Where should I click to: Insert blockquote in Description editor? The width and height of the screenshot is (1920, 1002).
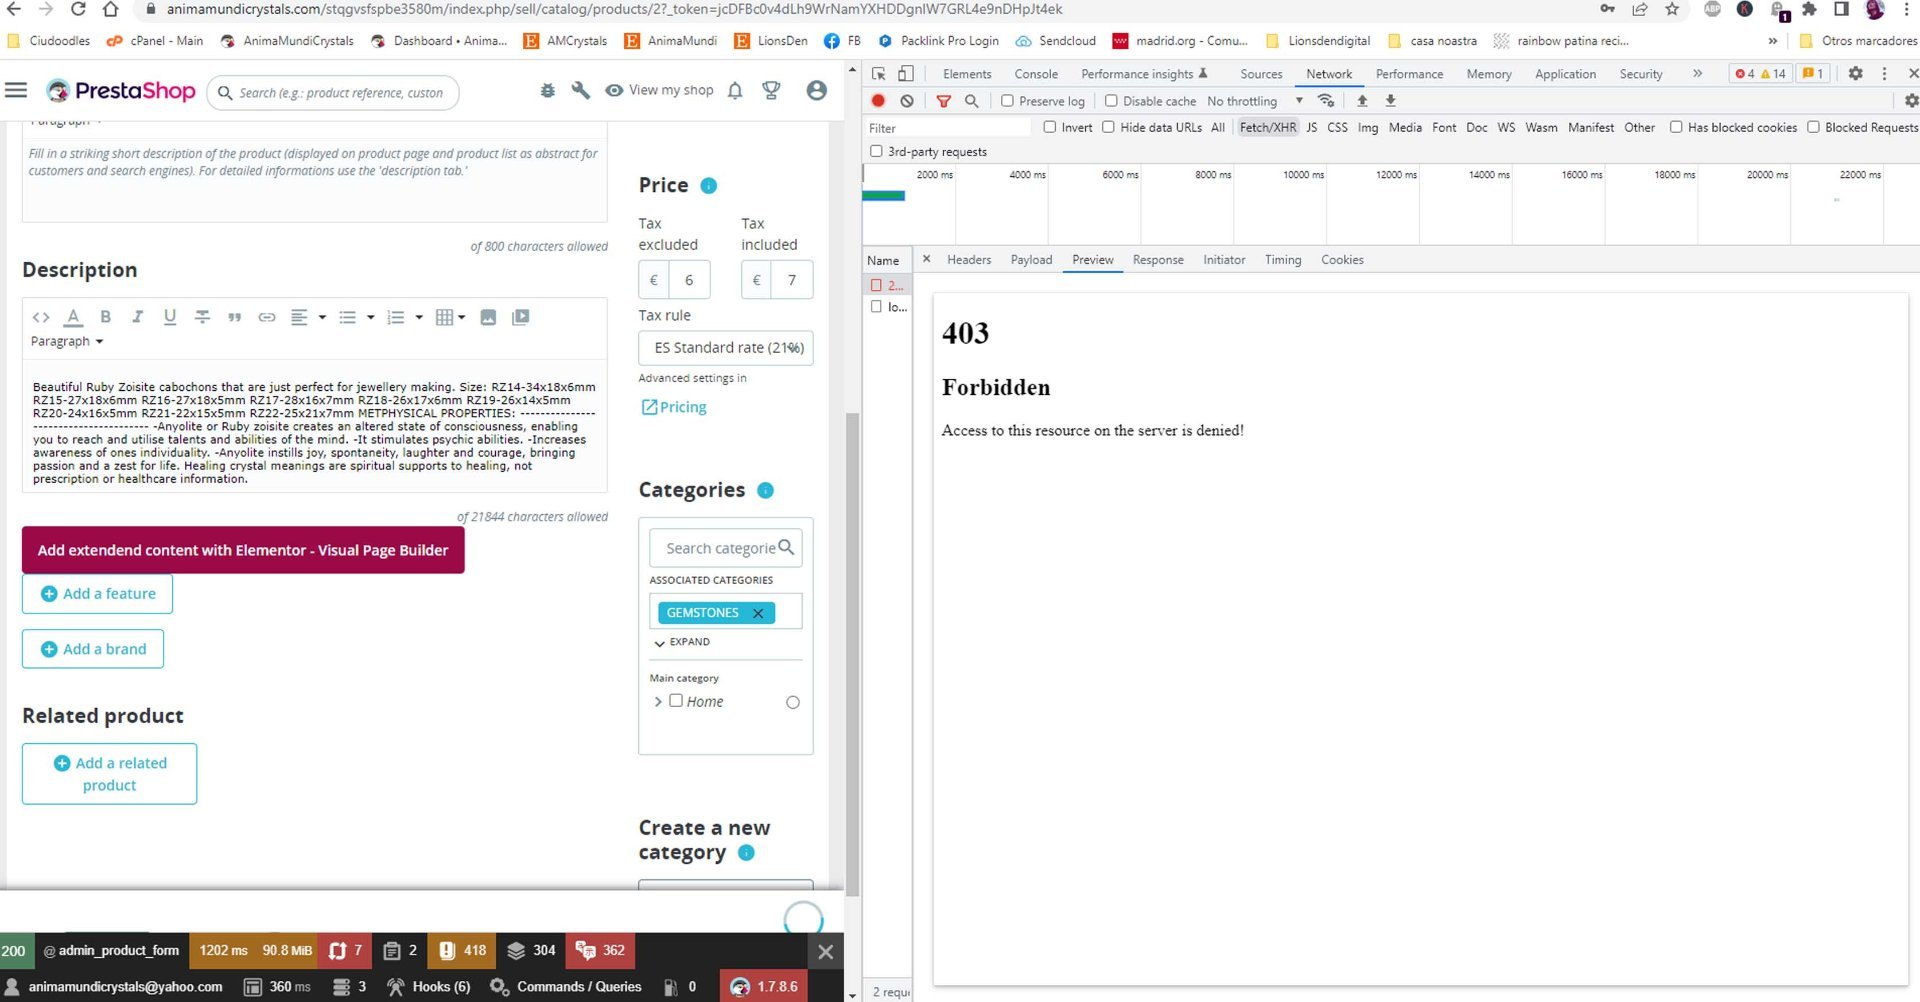point(234,317)
